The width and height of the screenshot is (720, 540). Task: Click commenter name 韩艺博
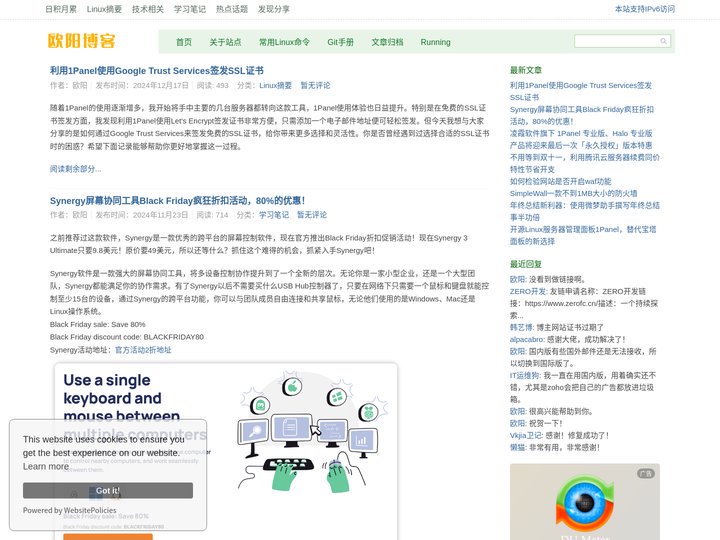pos(521,327)
